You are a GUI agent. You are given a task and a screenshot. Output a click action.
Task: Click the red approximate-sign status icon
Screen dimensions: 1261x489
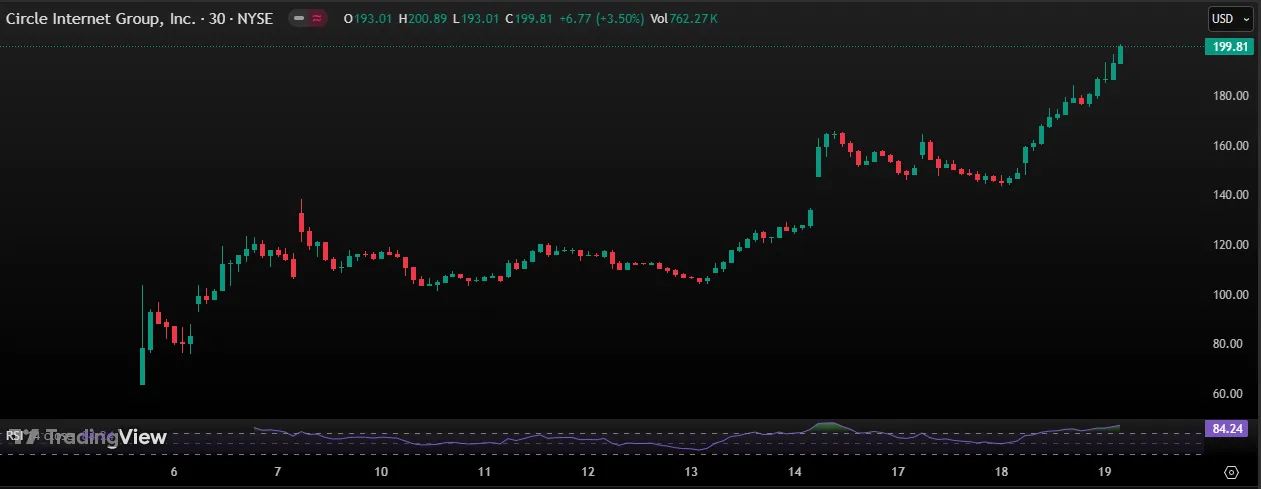318,18
